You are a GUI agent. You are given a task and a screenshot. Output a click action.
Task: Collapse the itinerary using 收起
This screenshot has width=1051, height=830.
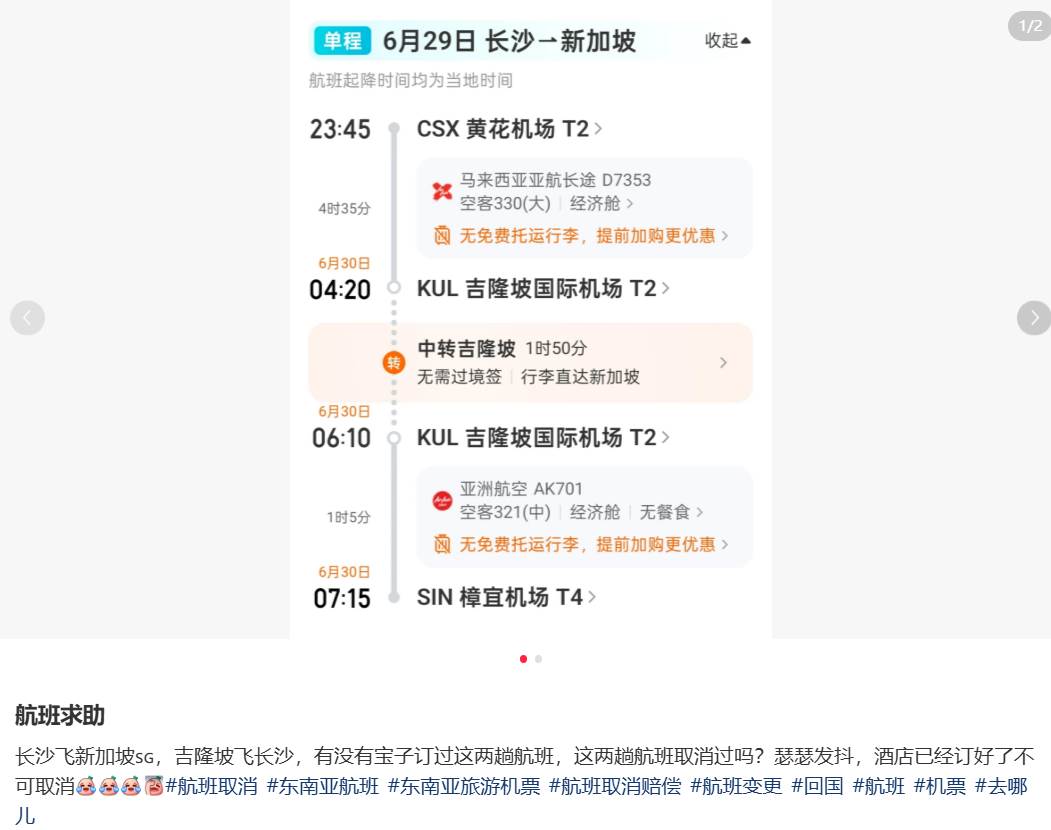727,41
